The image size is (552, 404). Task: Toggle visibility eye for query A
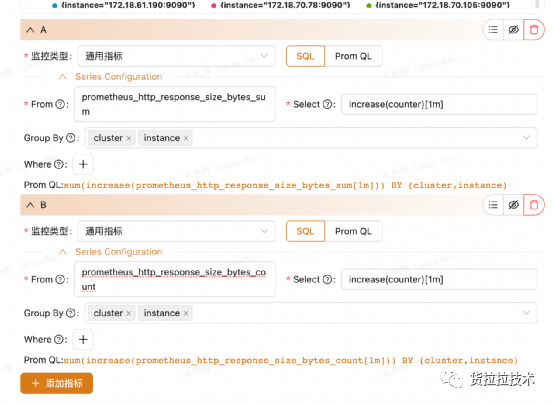[514, 30]
